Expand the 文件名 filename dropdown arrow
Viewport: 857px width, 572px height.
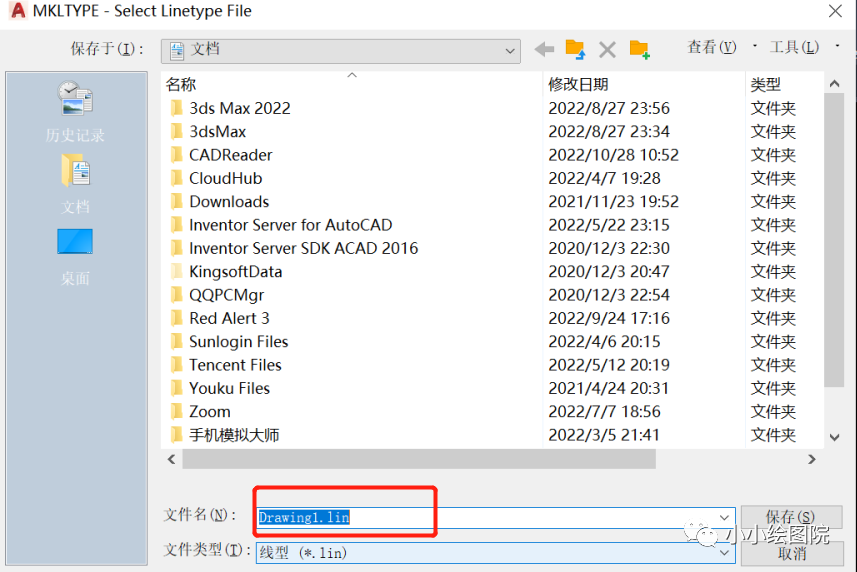(x=724, y=517)
